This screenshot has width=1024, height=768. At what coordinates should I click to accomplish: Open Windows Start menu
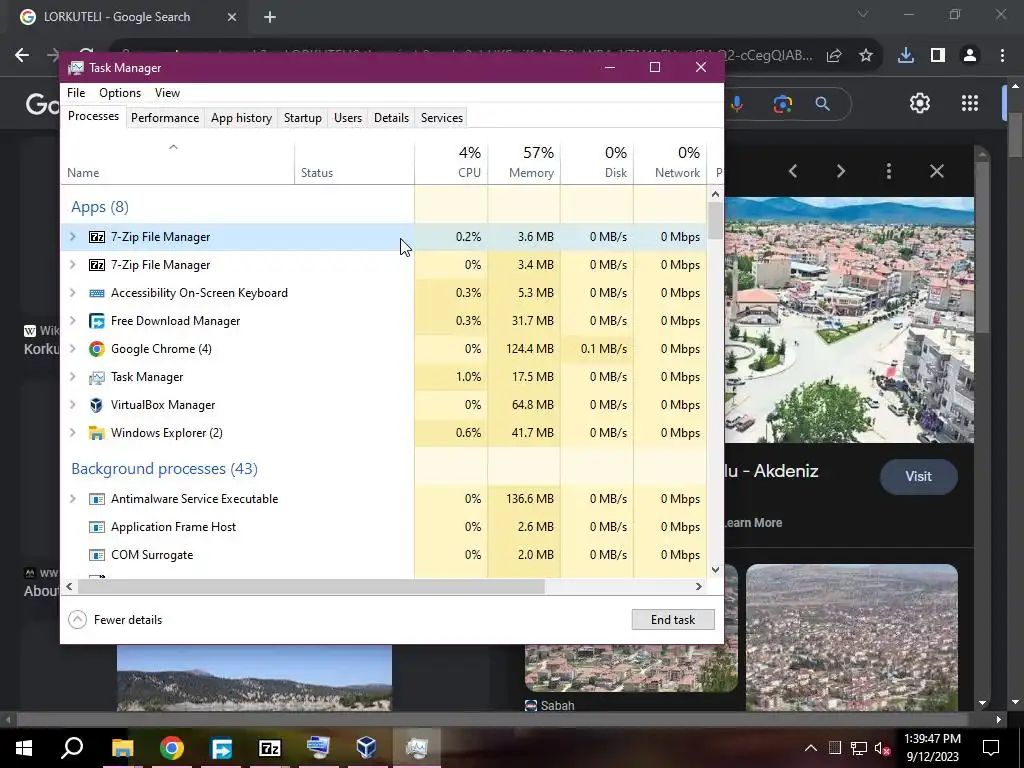24,748
